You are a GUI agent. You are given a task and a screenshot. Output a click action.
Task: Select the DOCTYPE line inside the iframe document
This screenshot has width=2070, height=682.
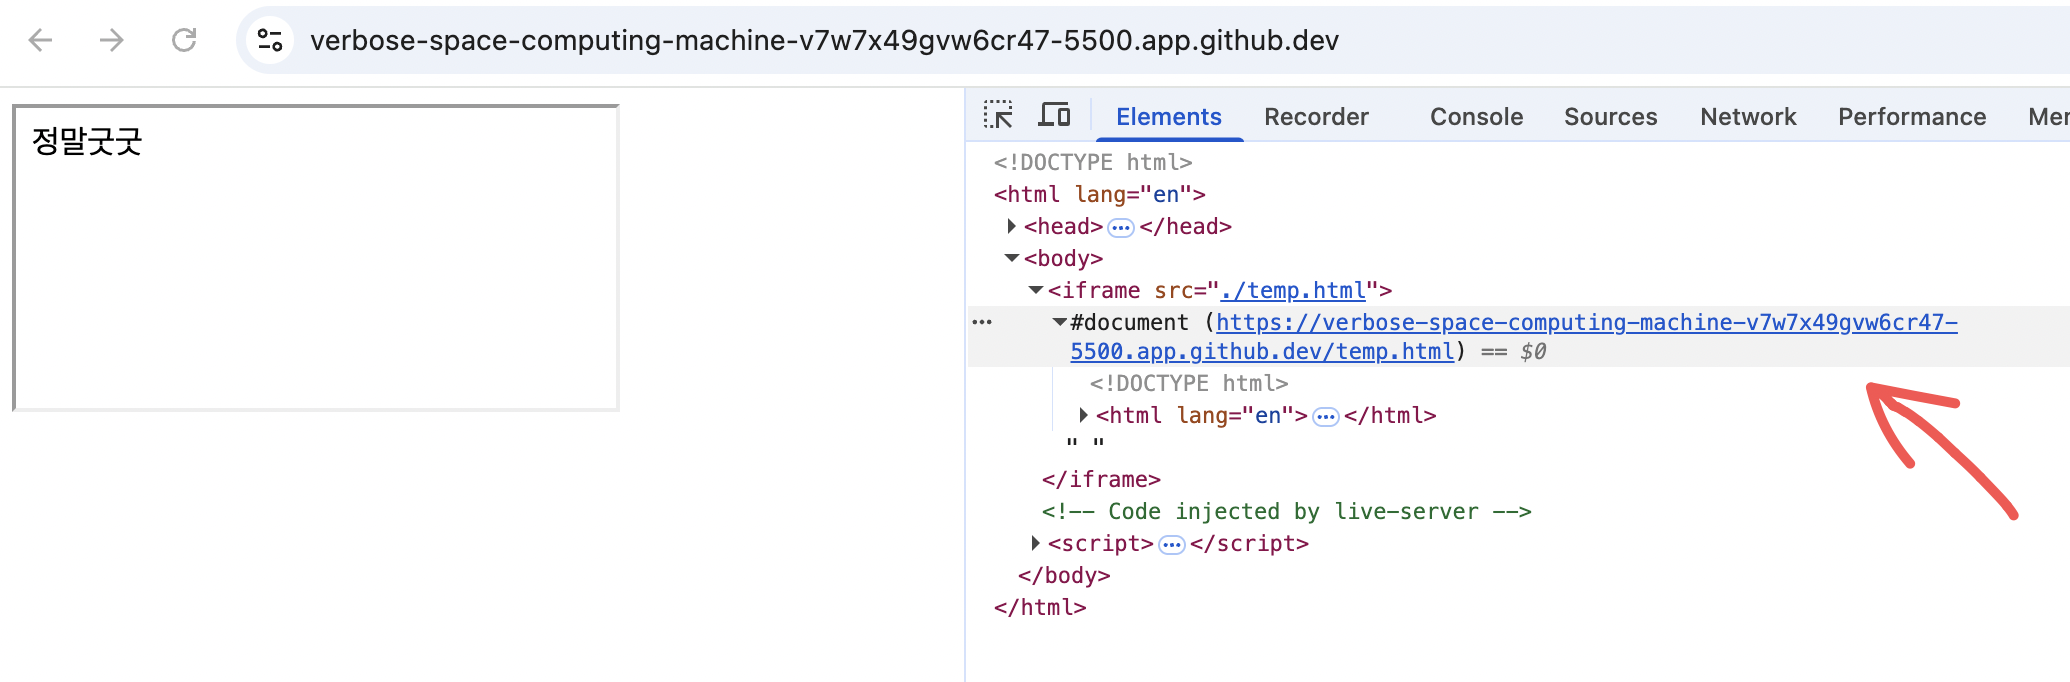click(x=1189, y=383)
